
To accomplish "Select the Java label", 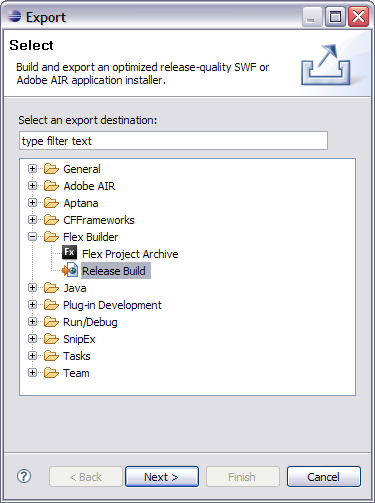I will coord(75,288).
